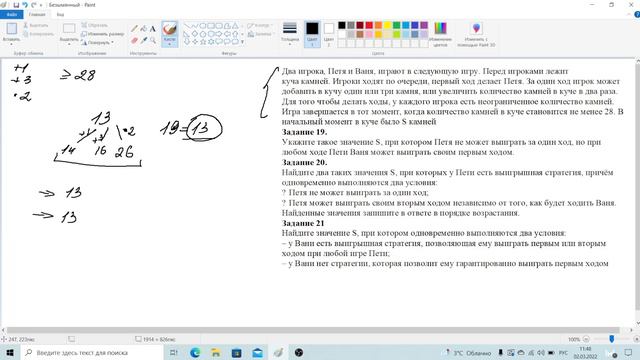Open the Brushes dropdown arrow
640x360 pixels.
pos(169,44)
